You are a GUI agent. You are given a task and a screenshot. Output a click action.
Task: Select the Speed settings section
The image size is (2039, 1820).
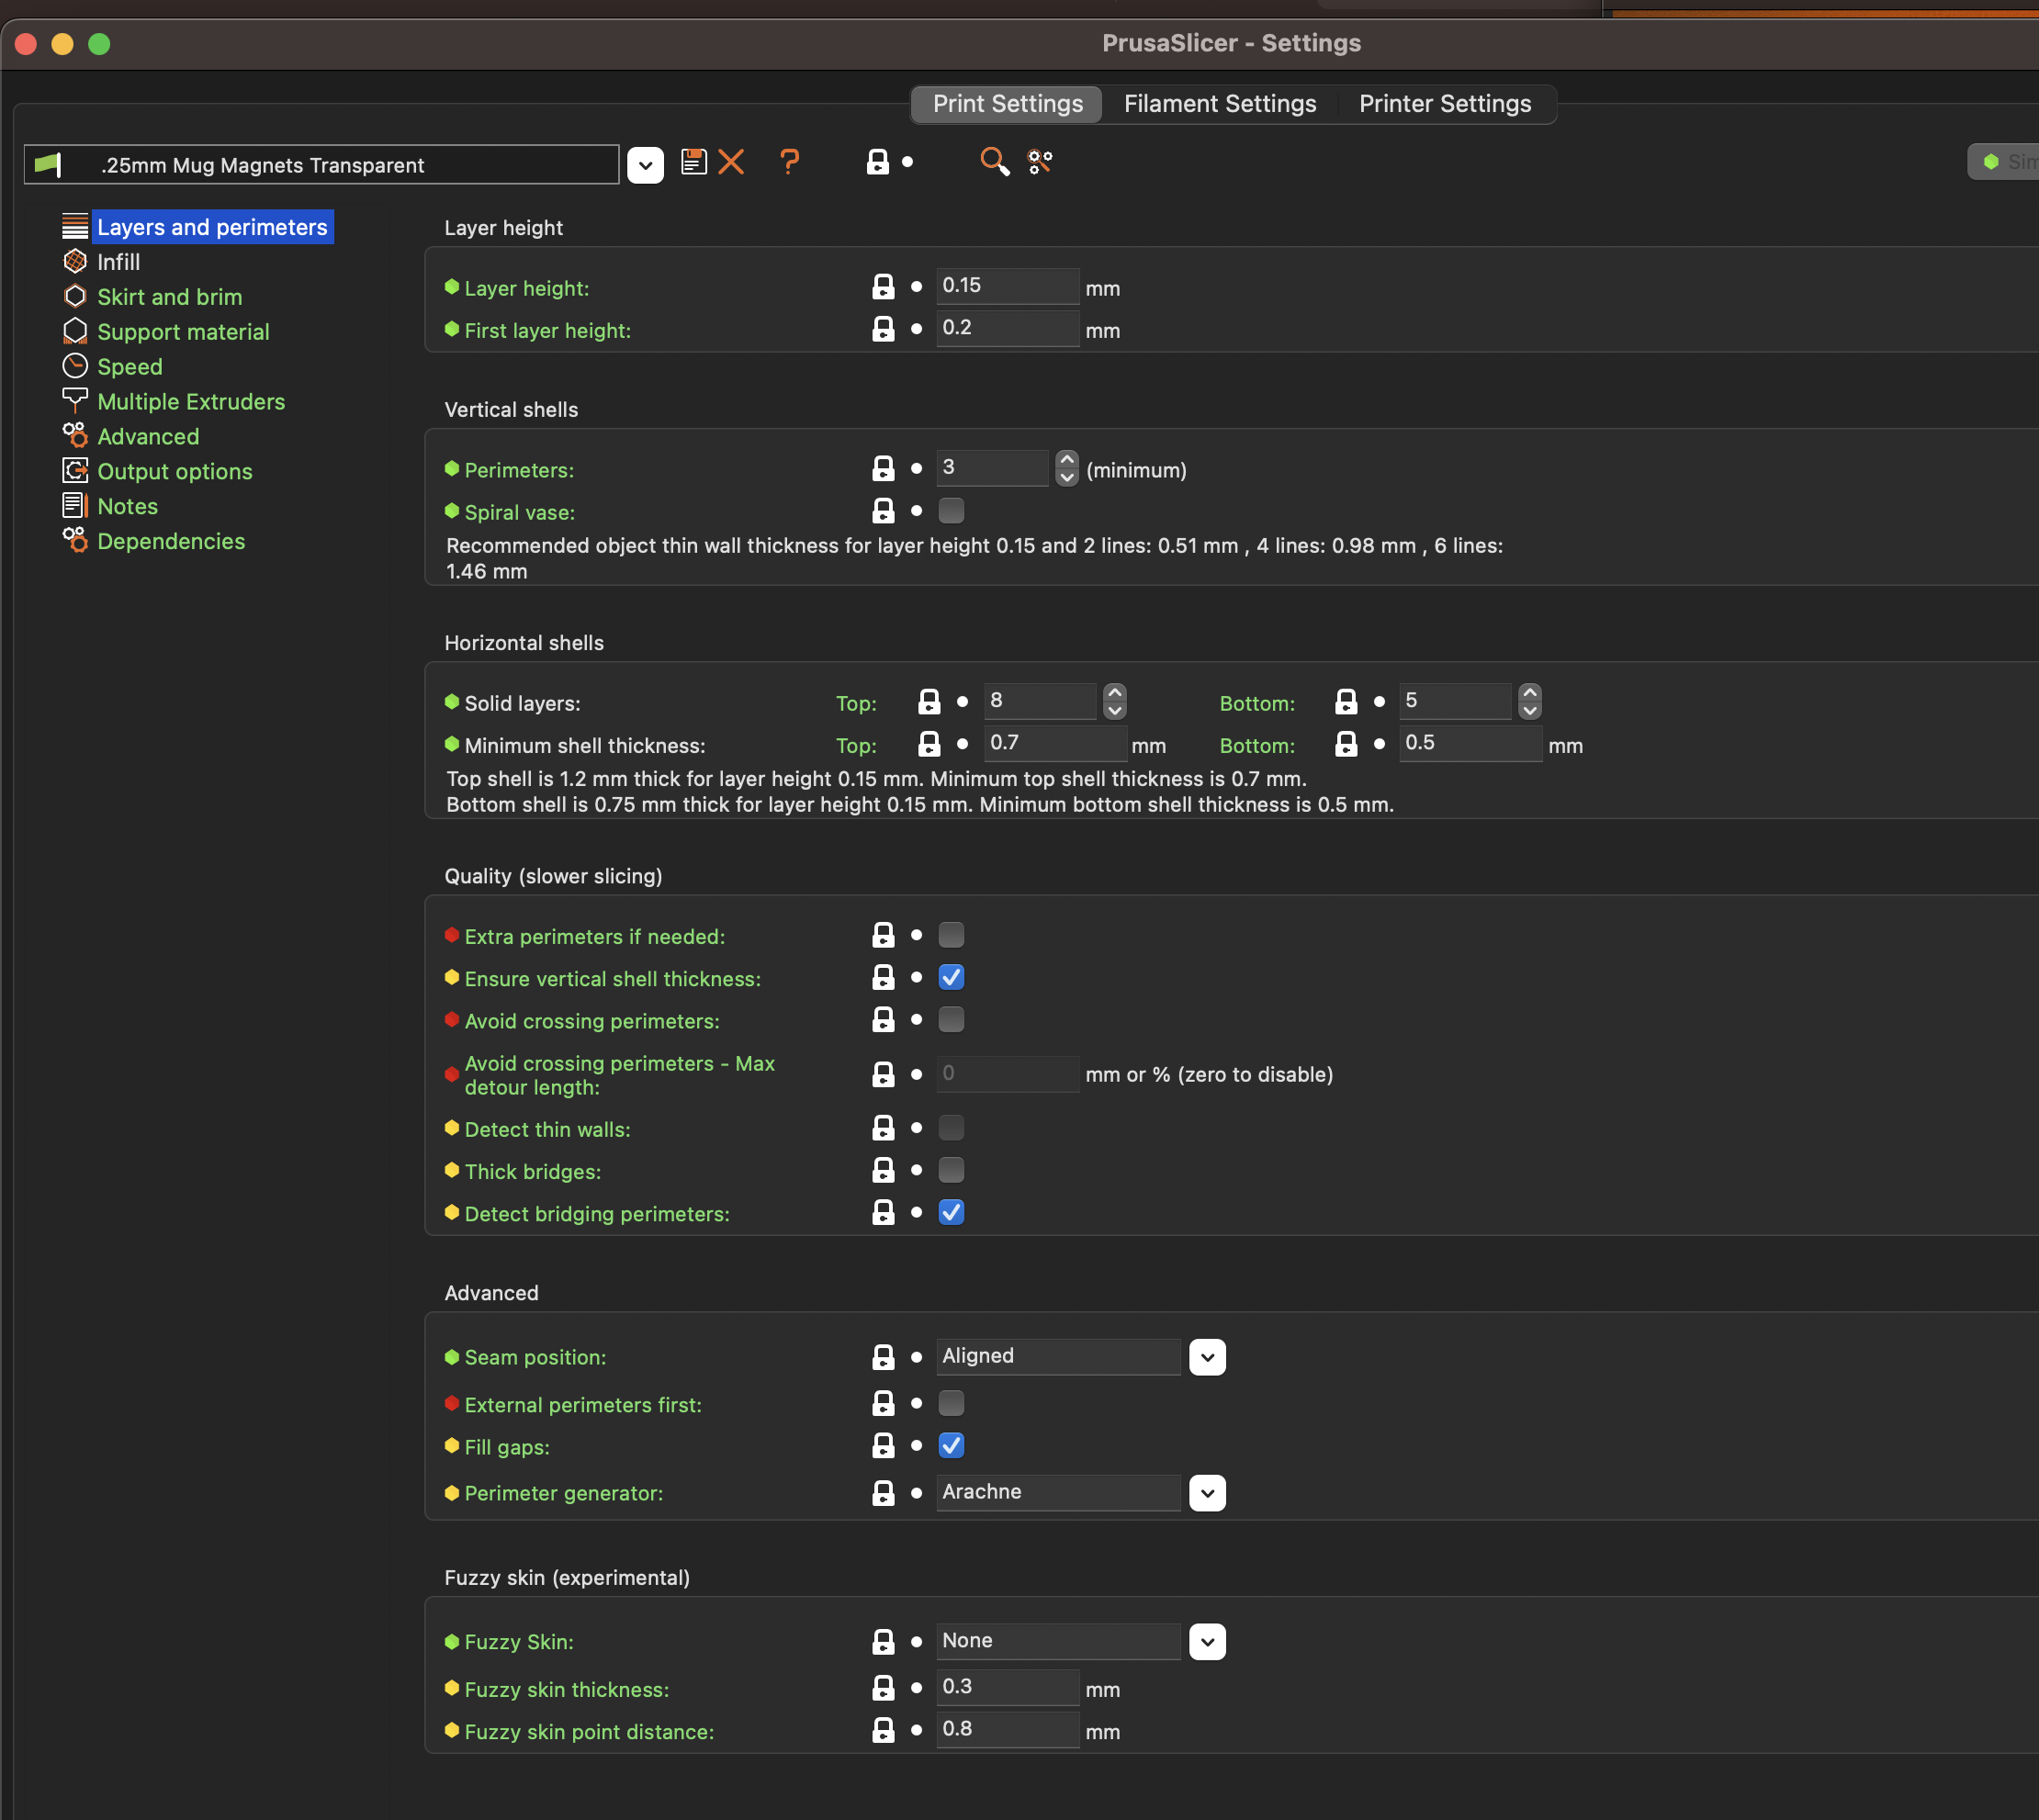[129, 366]
